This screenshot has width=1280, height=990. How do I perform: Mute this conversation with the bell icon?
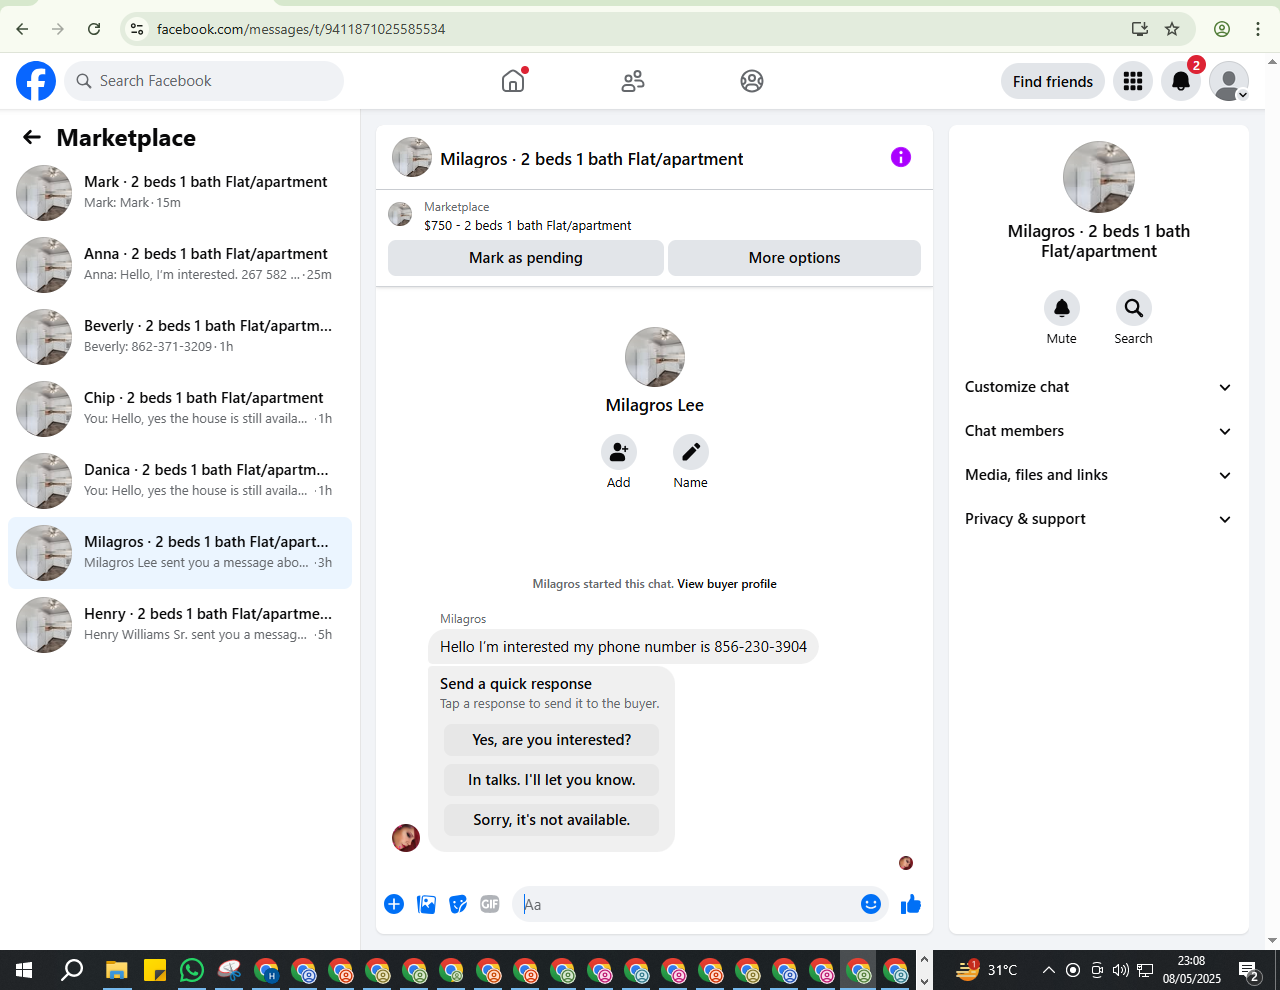tap(1062, 308)
